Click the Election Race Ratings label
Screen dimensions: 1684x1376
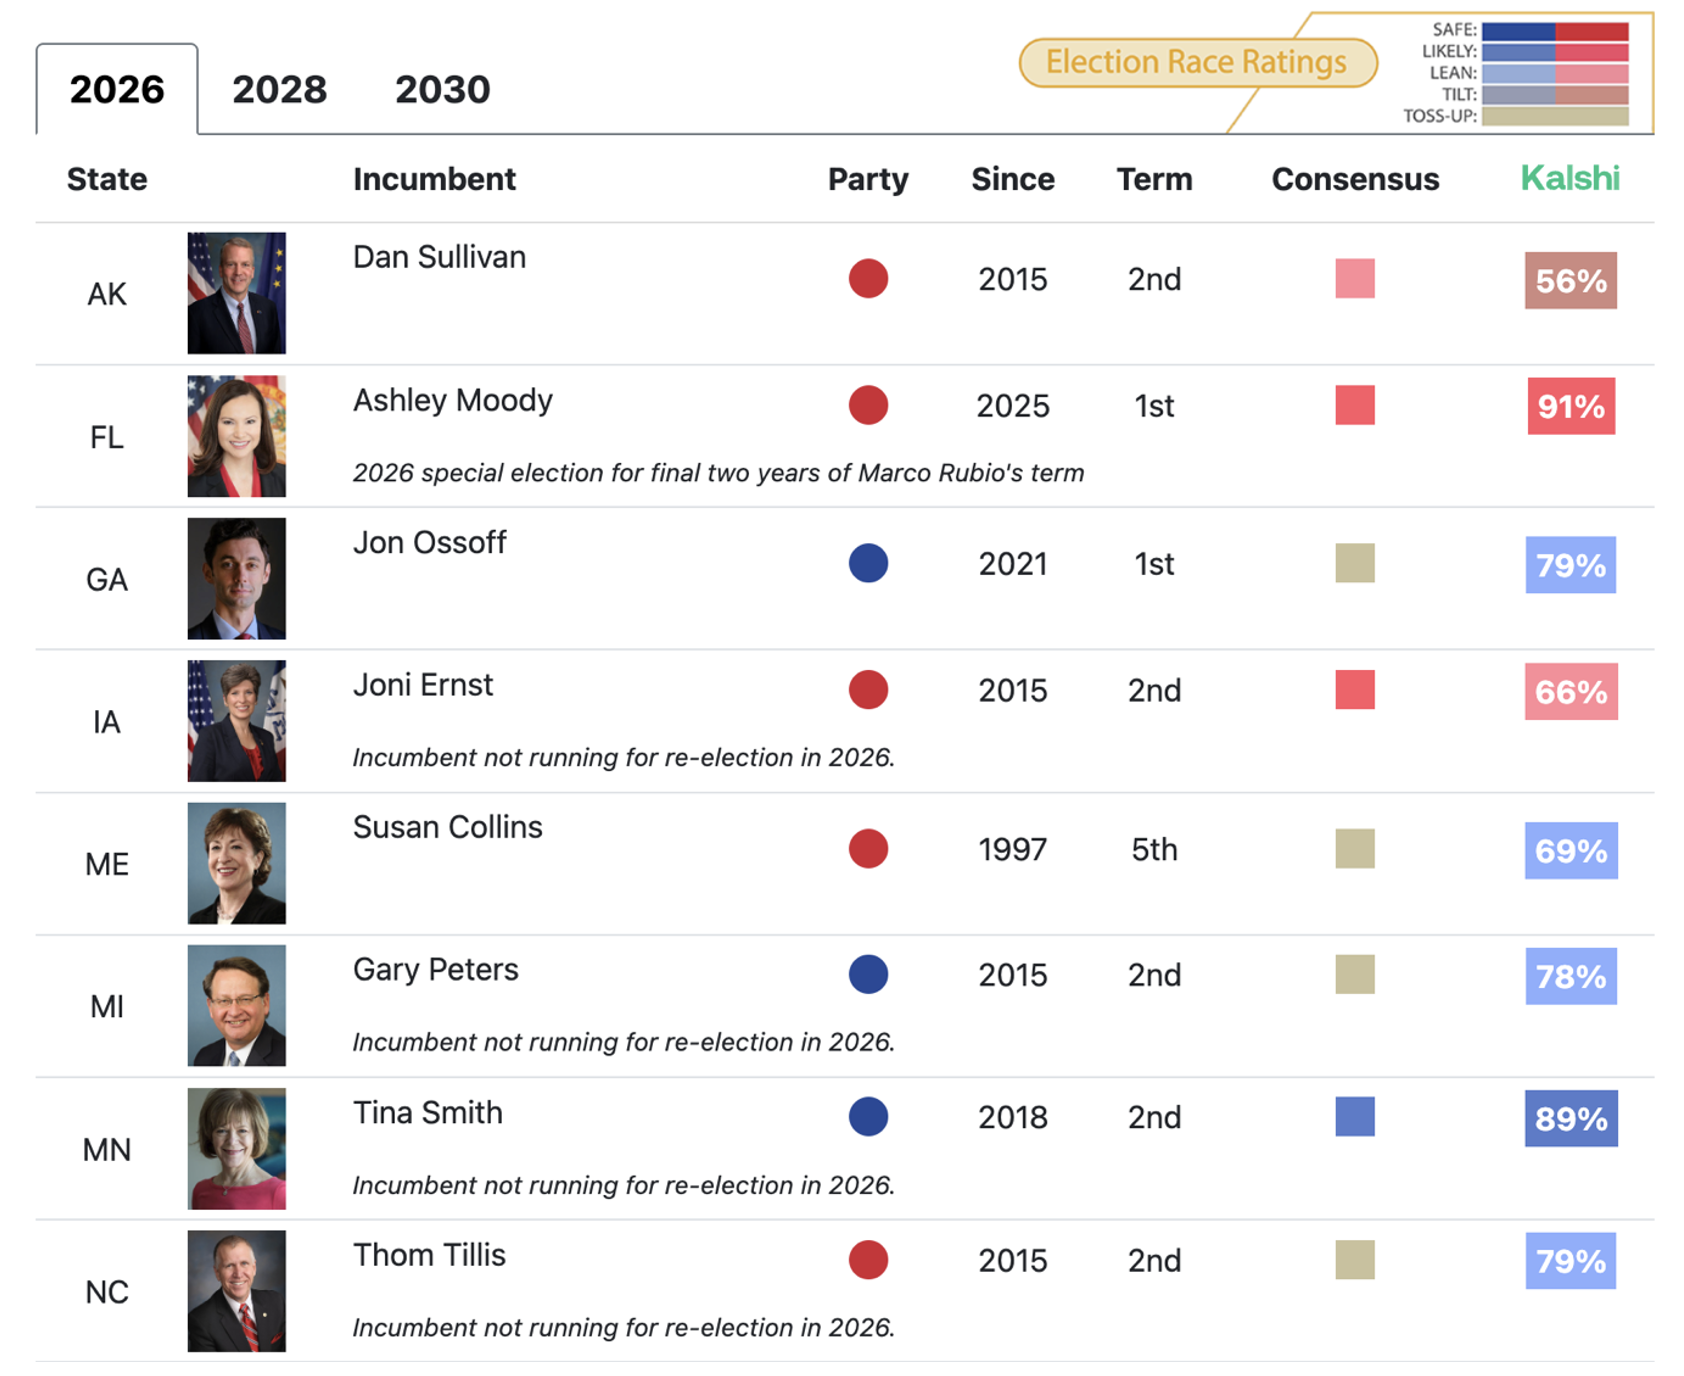[1196, 62]
